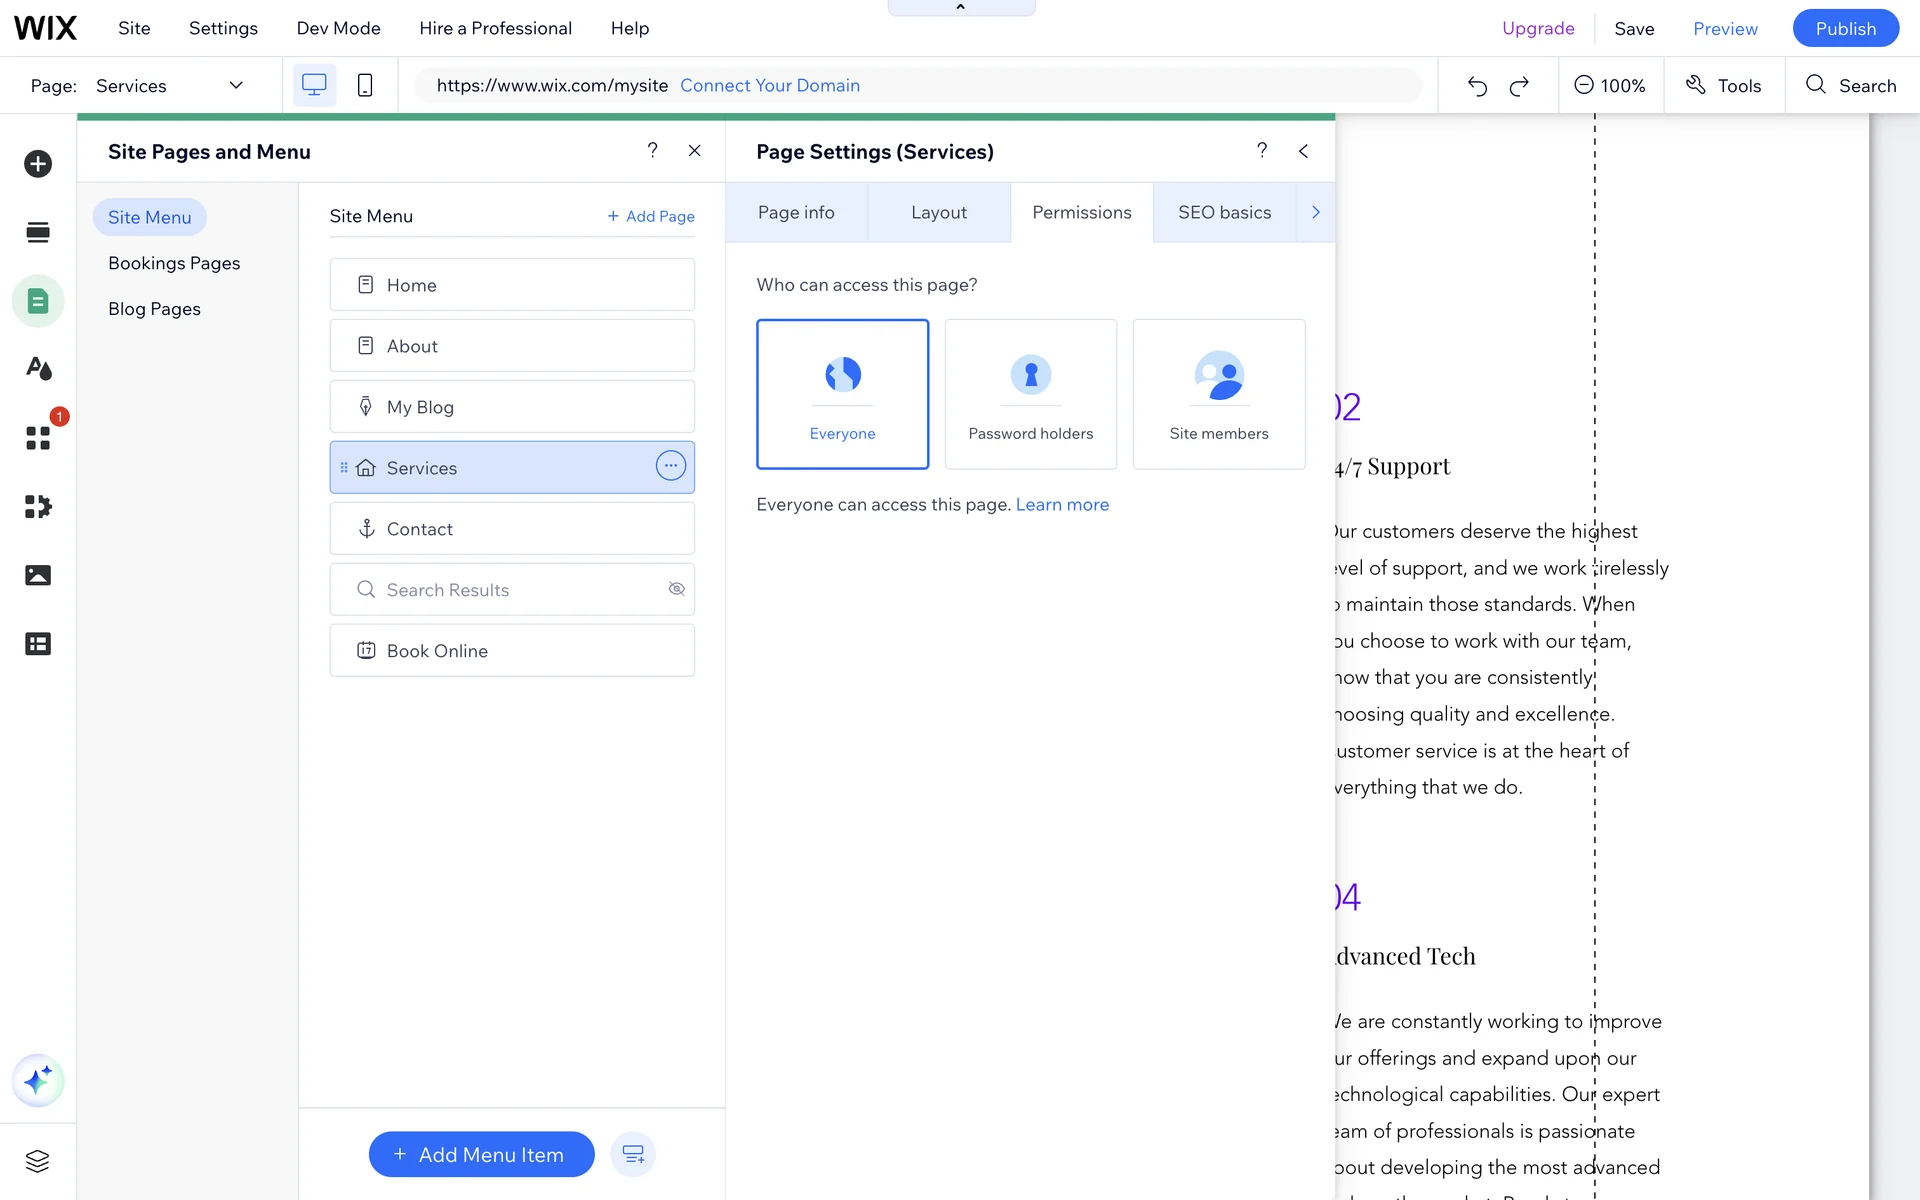Open the Add Apps icon with notification
The image size is (1920, 1200).
pyautogui.click(x=38, y=438)
